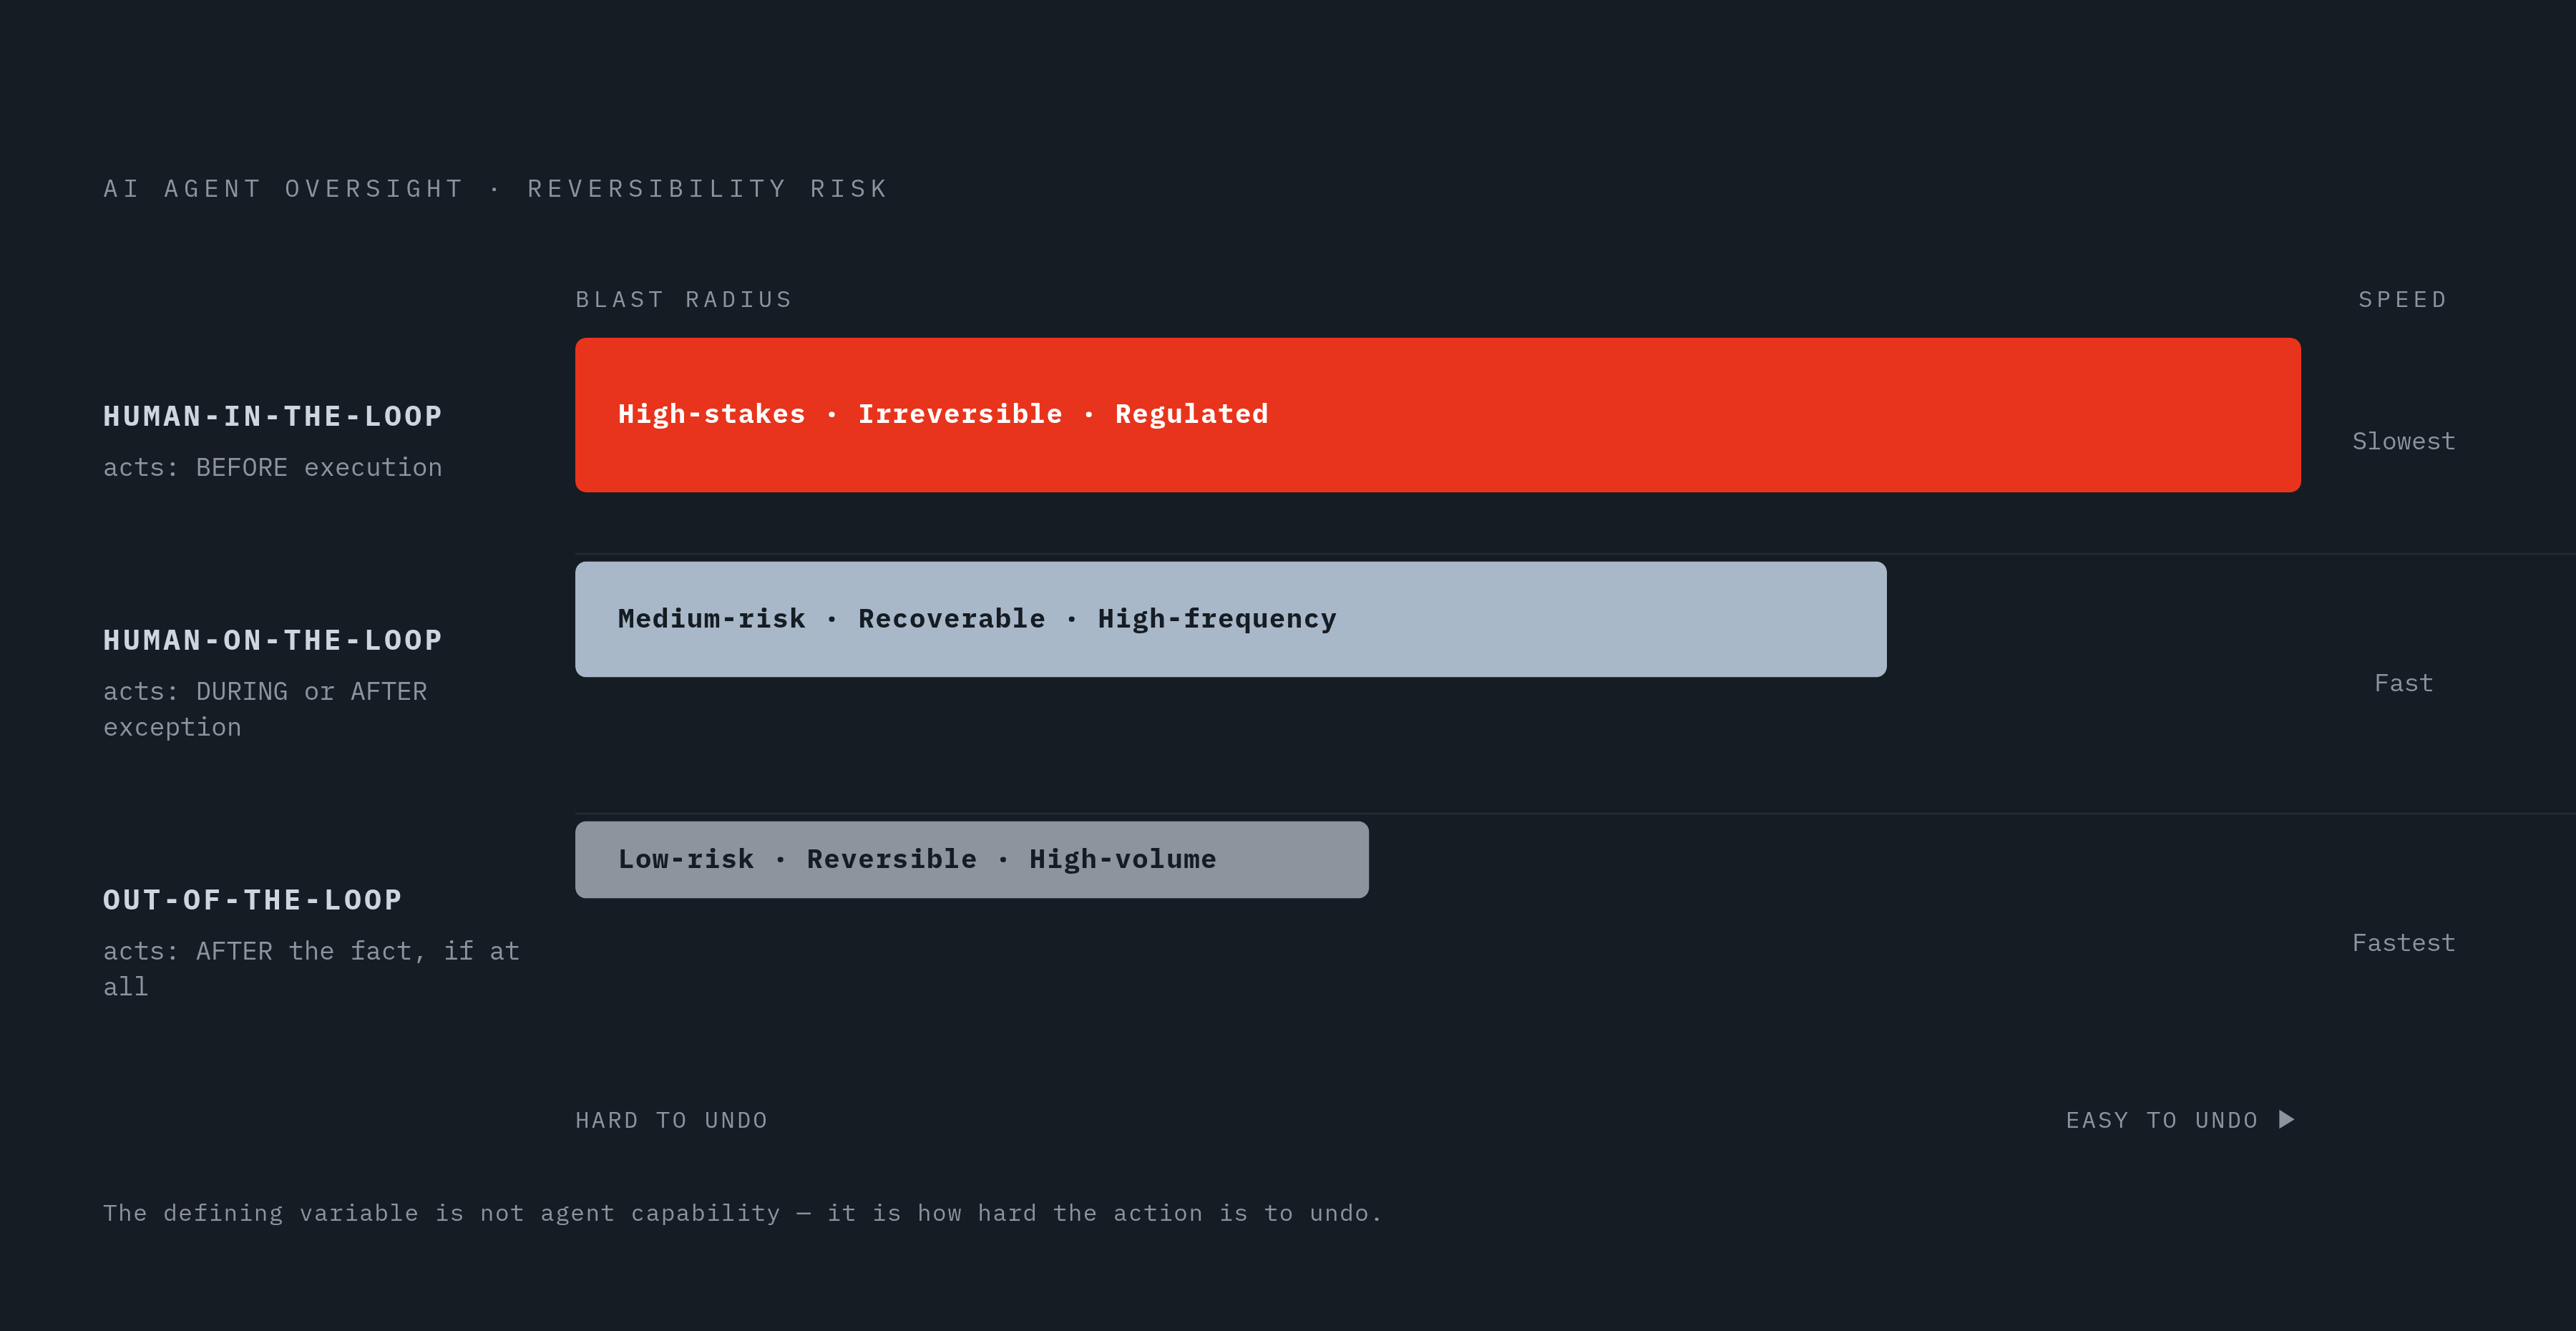Click the 'Fast' speed value

(x=2403, y=683)
